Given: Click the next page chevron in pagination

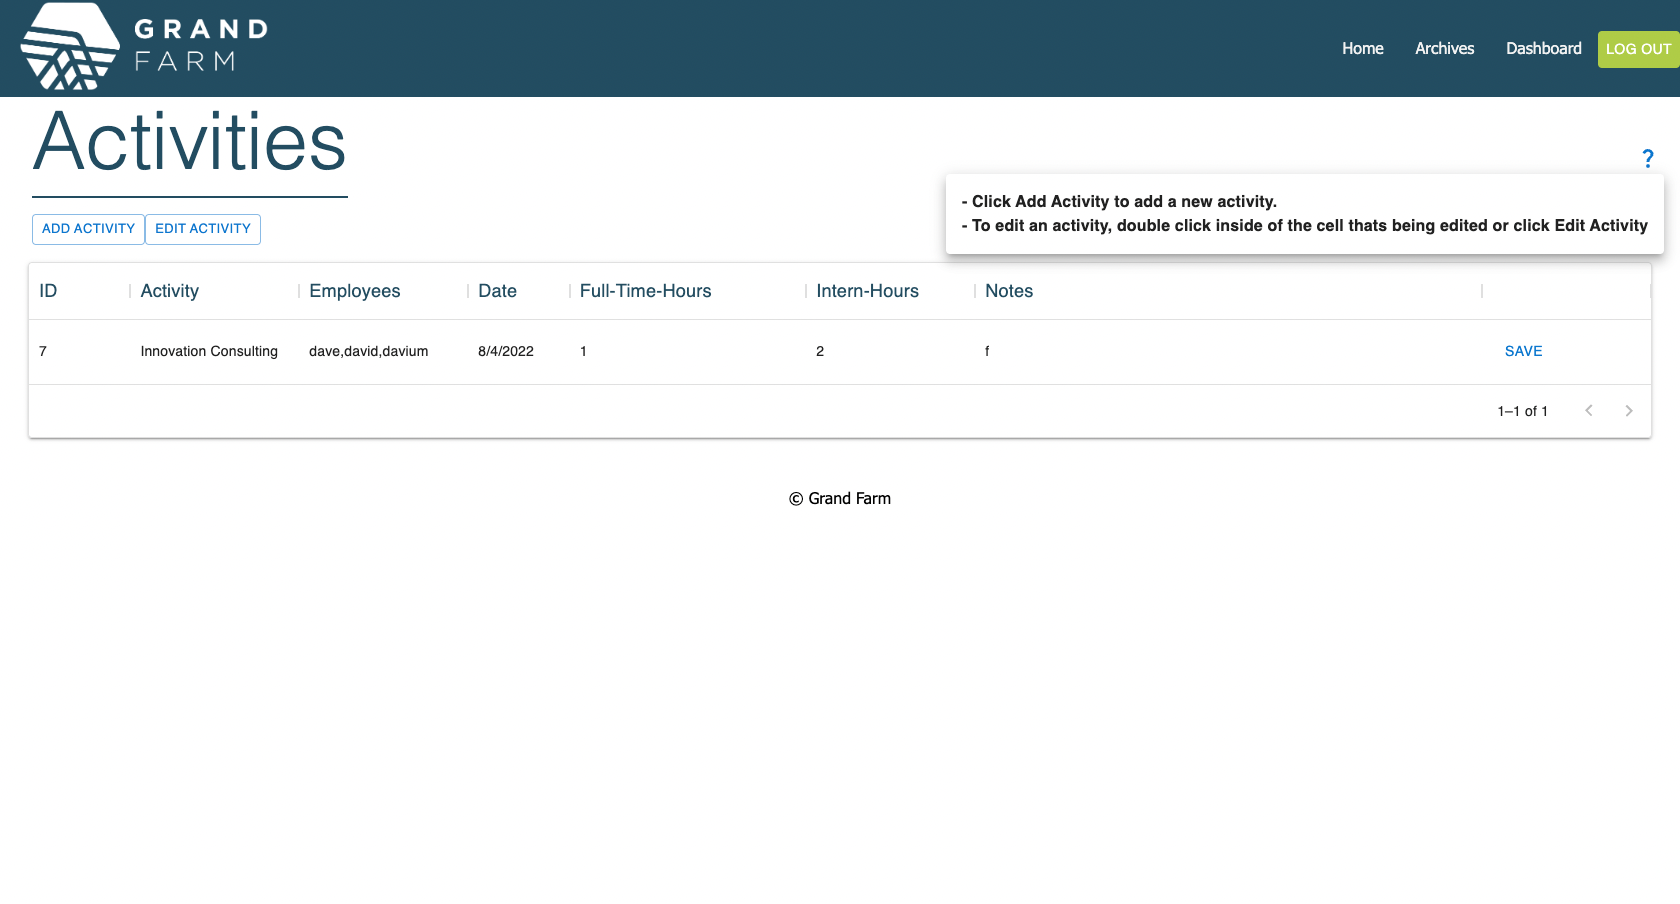Looking at the screenshot, I should click(x=1629, y=410).
